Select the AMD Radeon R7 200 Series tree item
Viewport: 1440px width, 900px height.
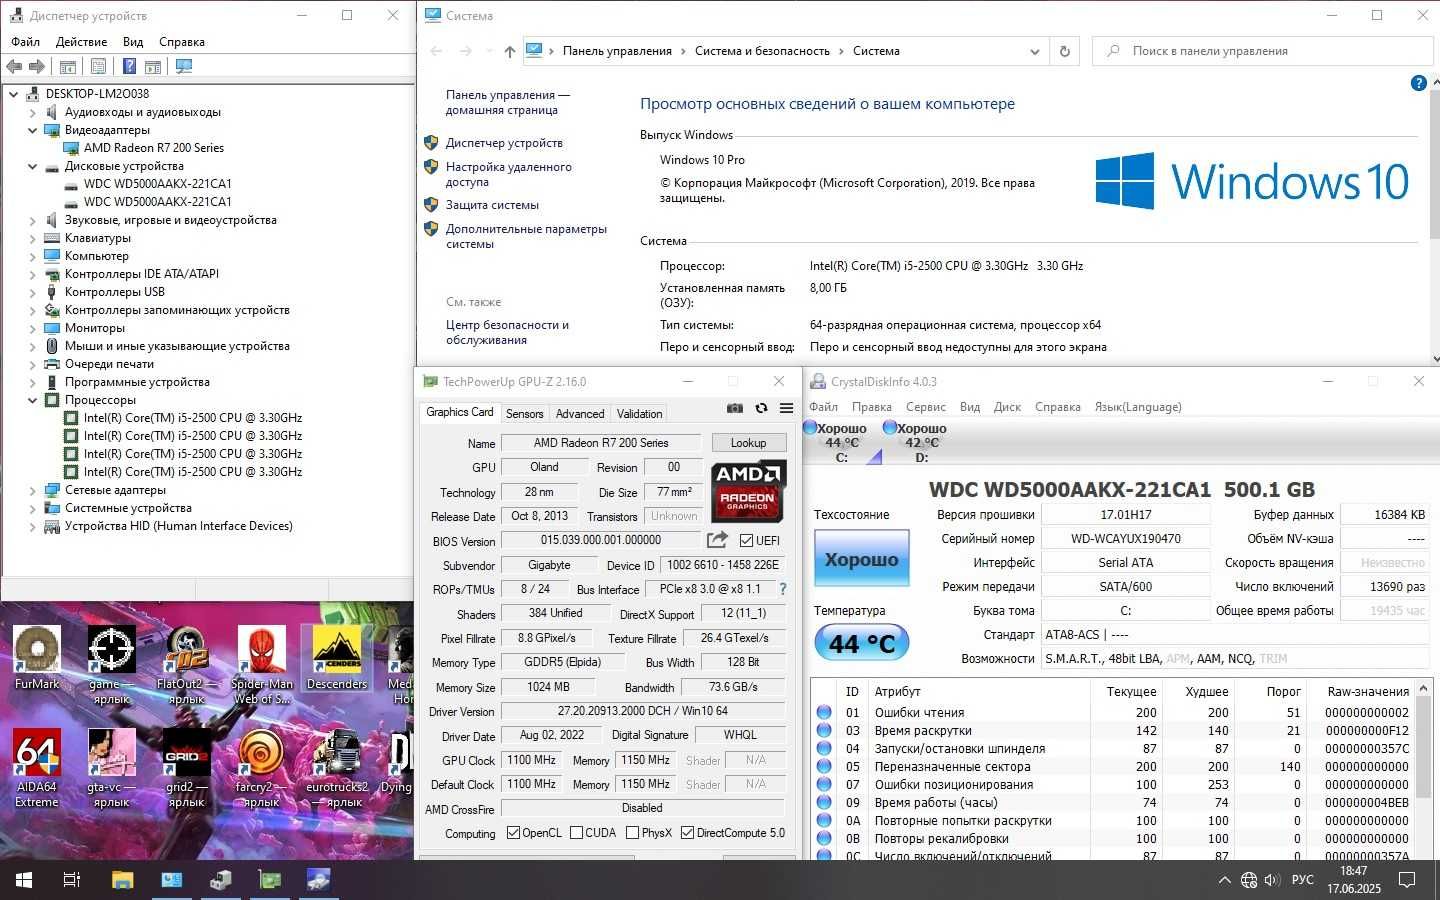(154, 148)
